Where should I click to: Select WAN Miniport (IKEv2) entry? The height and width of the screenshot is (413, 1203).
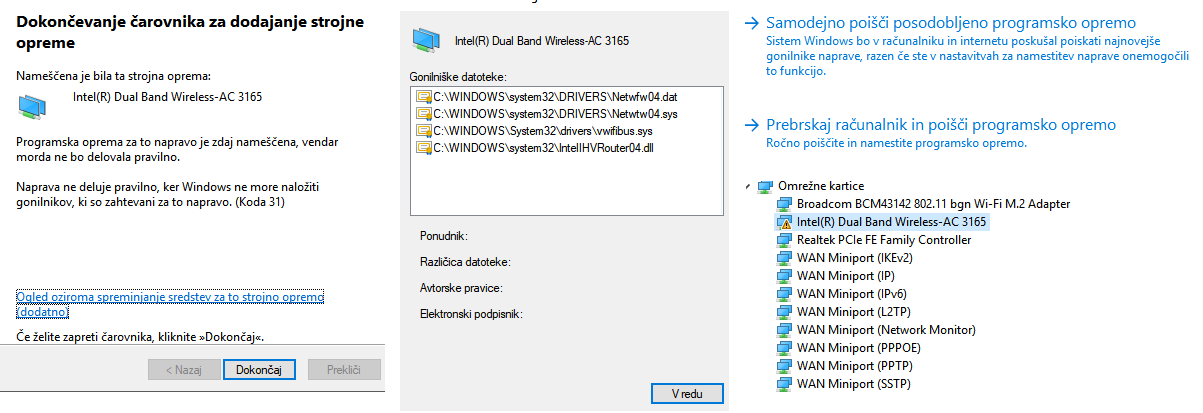pyautogui.click(x=855, y=258)
